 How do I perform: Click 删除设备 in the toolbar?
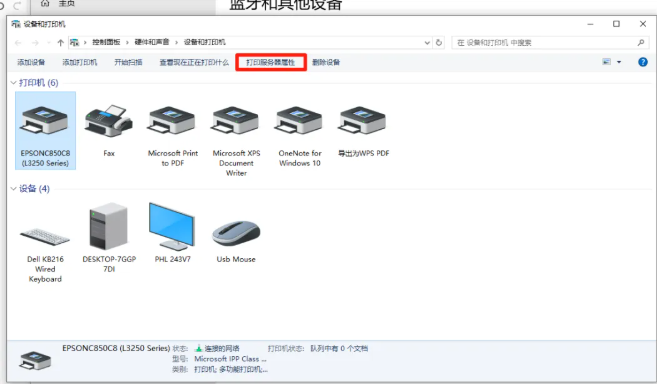(x=326, y=62)
